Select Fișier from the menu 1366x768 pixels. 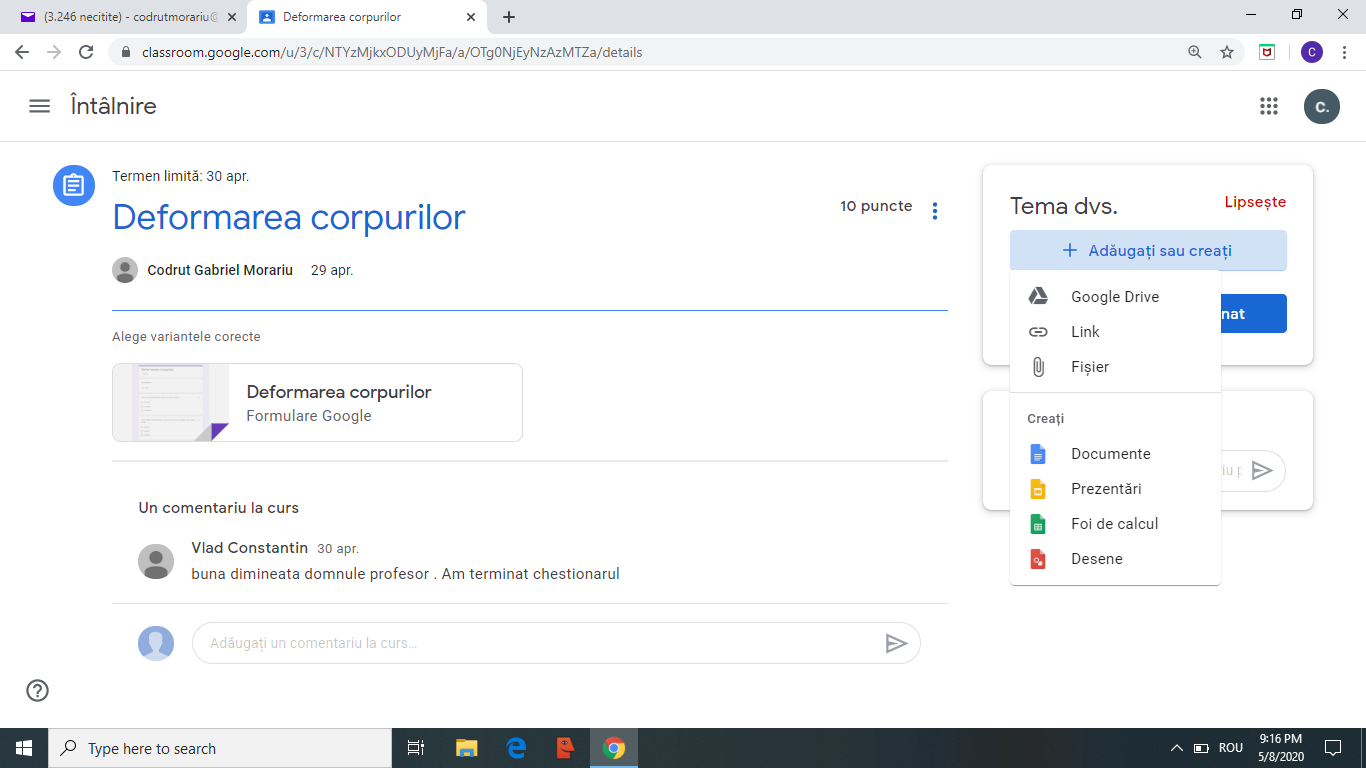click(1115, 367)
